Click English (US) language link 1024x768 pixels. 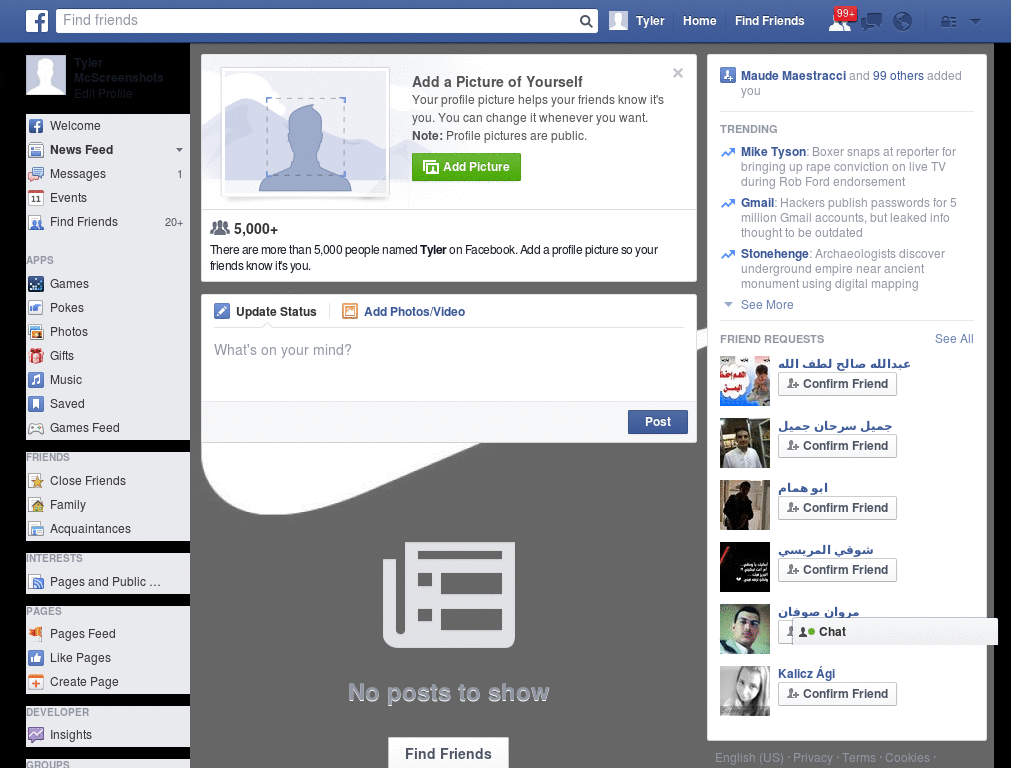tap(749, 758)
